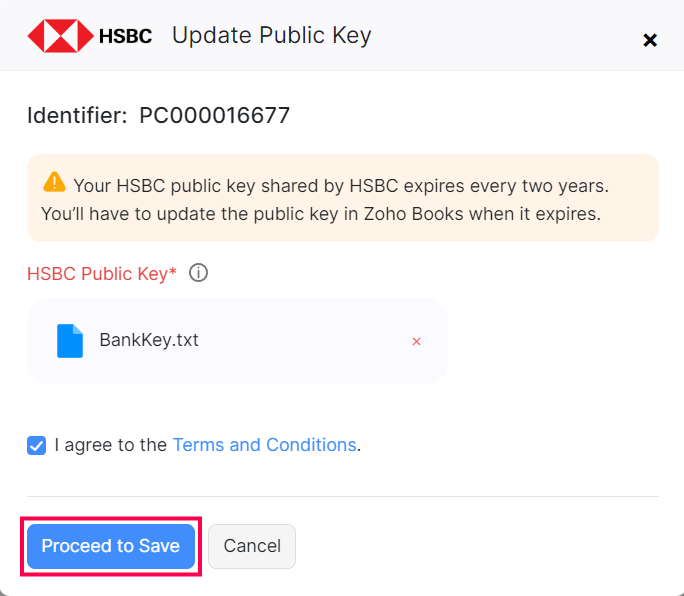Select the identifier value PC000016677

coord(214,116)
